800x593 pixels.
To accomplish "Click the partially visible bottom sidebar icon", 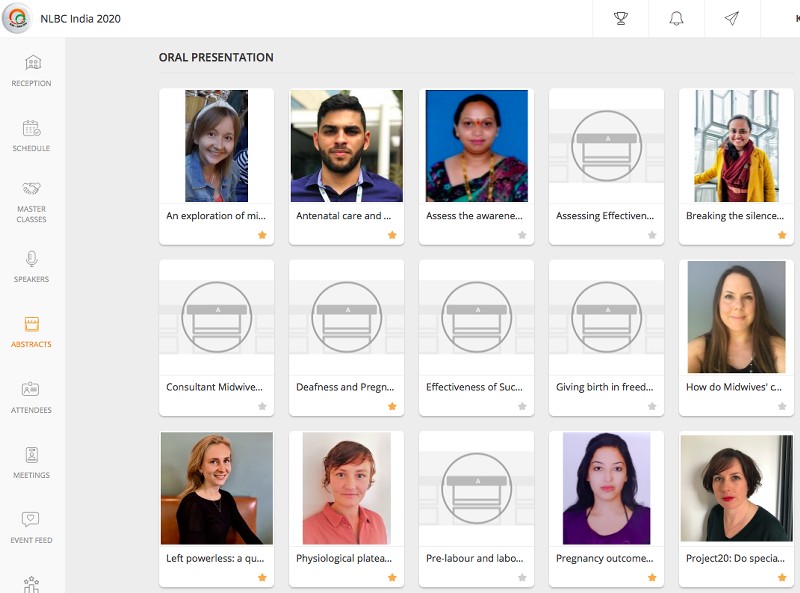I will [32, 584].
